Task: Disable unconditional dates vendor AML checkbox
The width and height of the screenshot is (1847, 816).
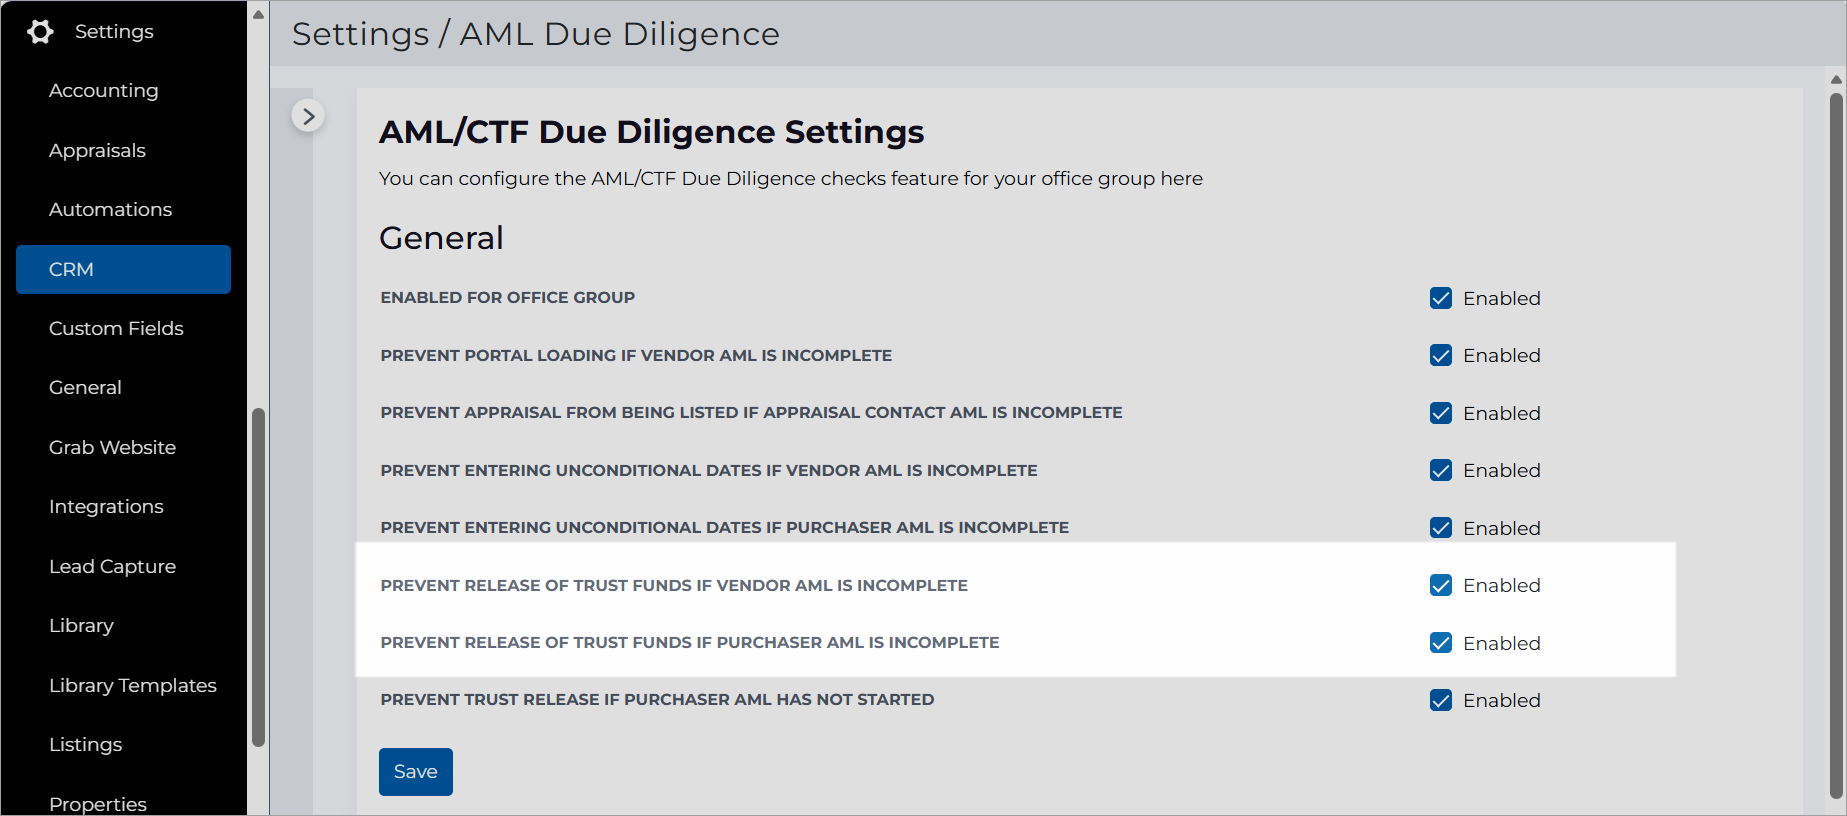Action: (1441, 470)
